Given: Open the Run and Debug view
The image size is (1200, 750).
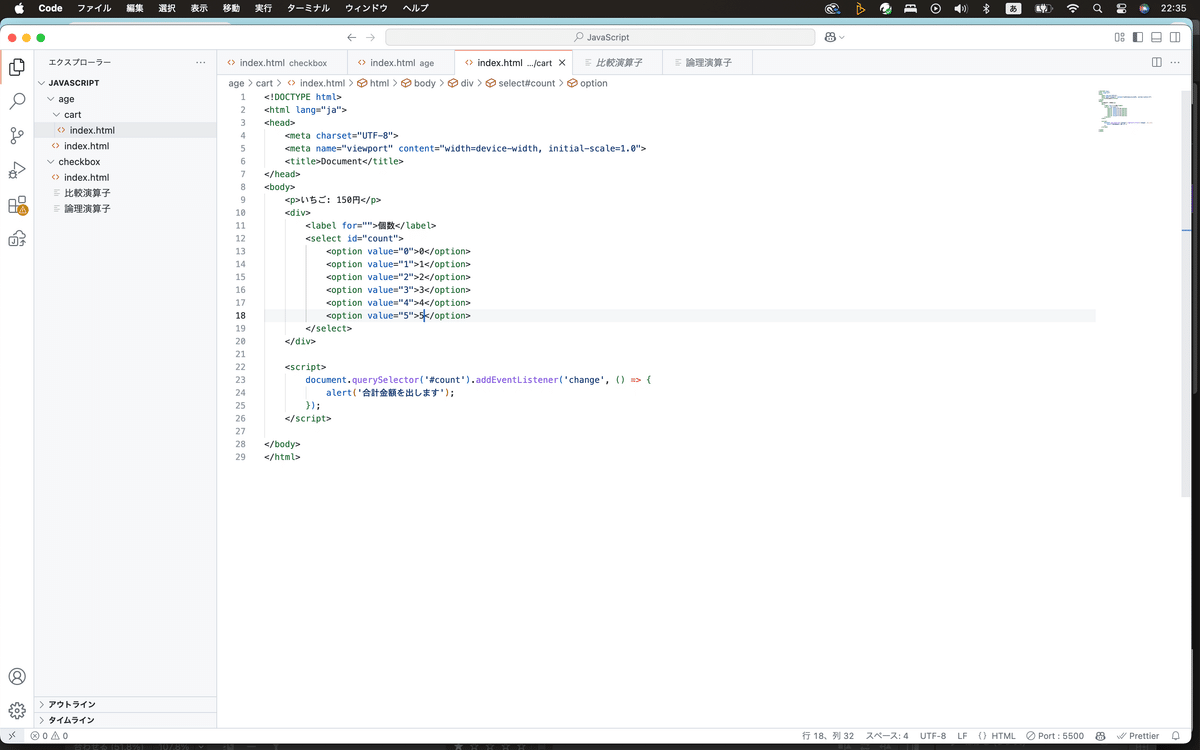Looking at the screenshot, I should pos(17,170).
